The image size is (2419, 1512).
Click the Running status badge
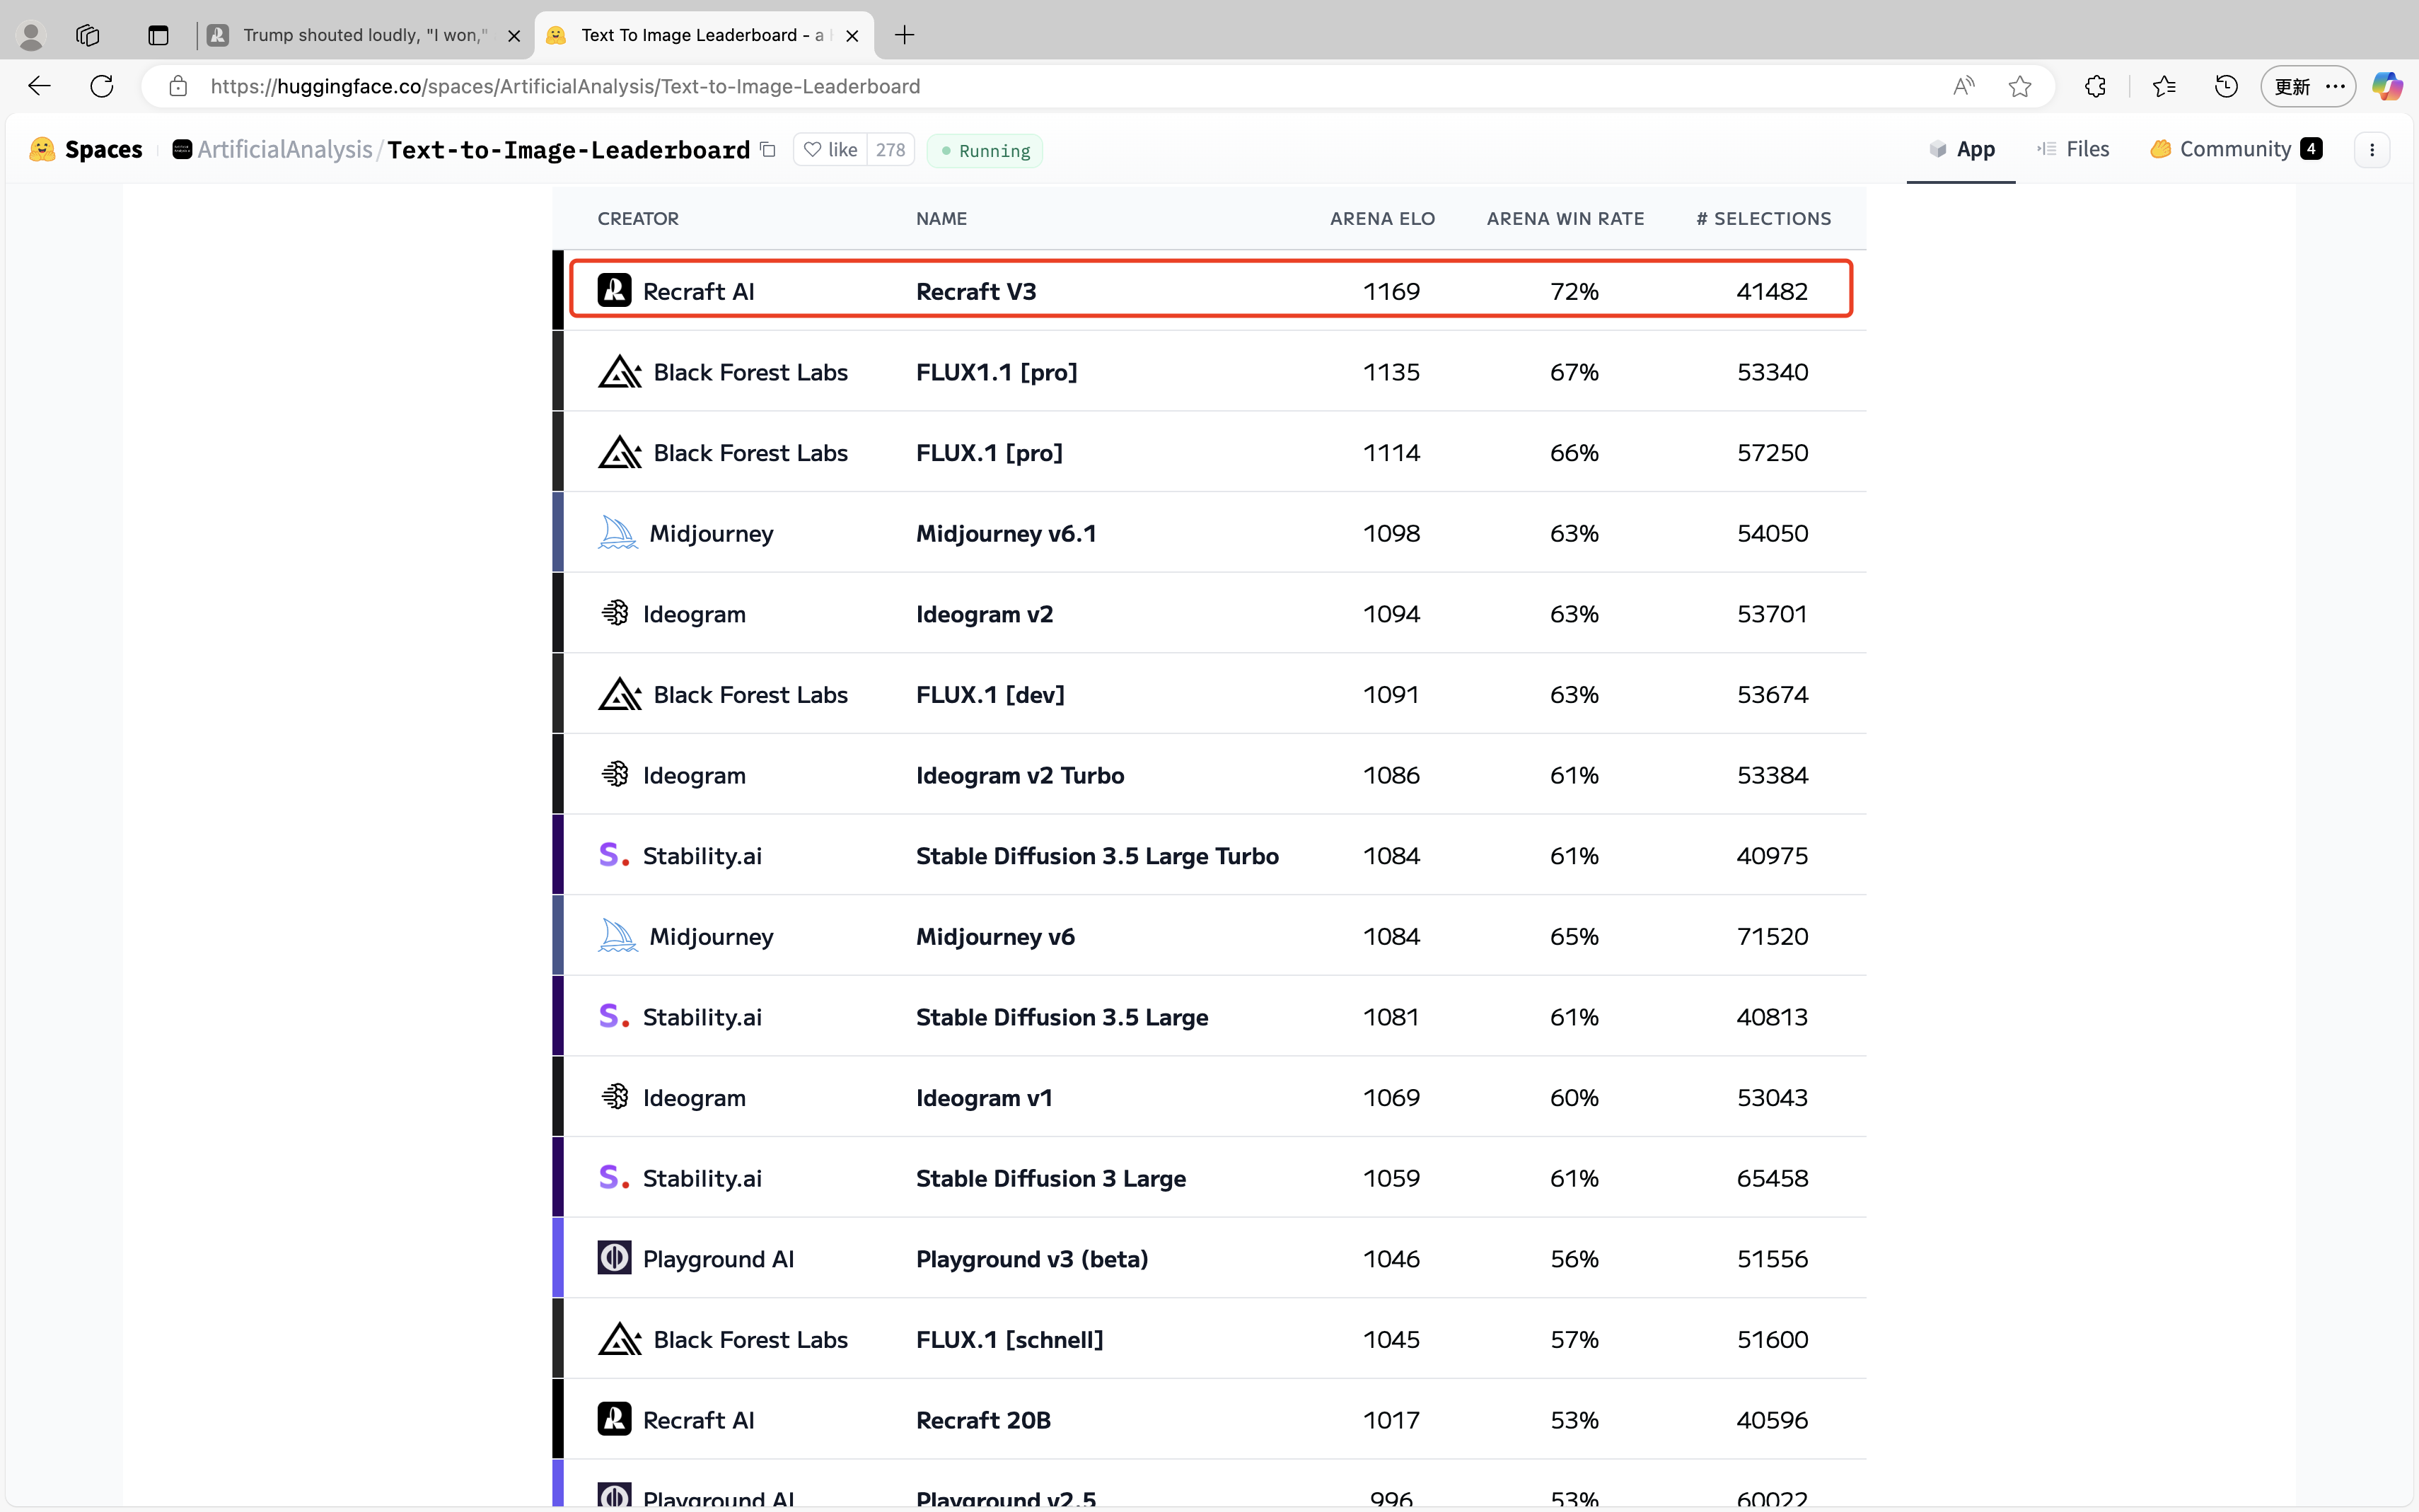pyautogui.click(x=985, y=150)
